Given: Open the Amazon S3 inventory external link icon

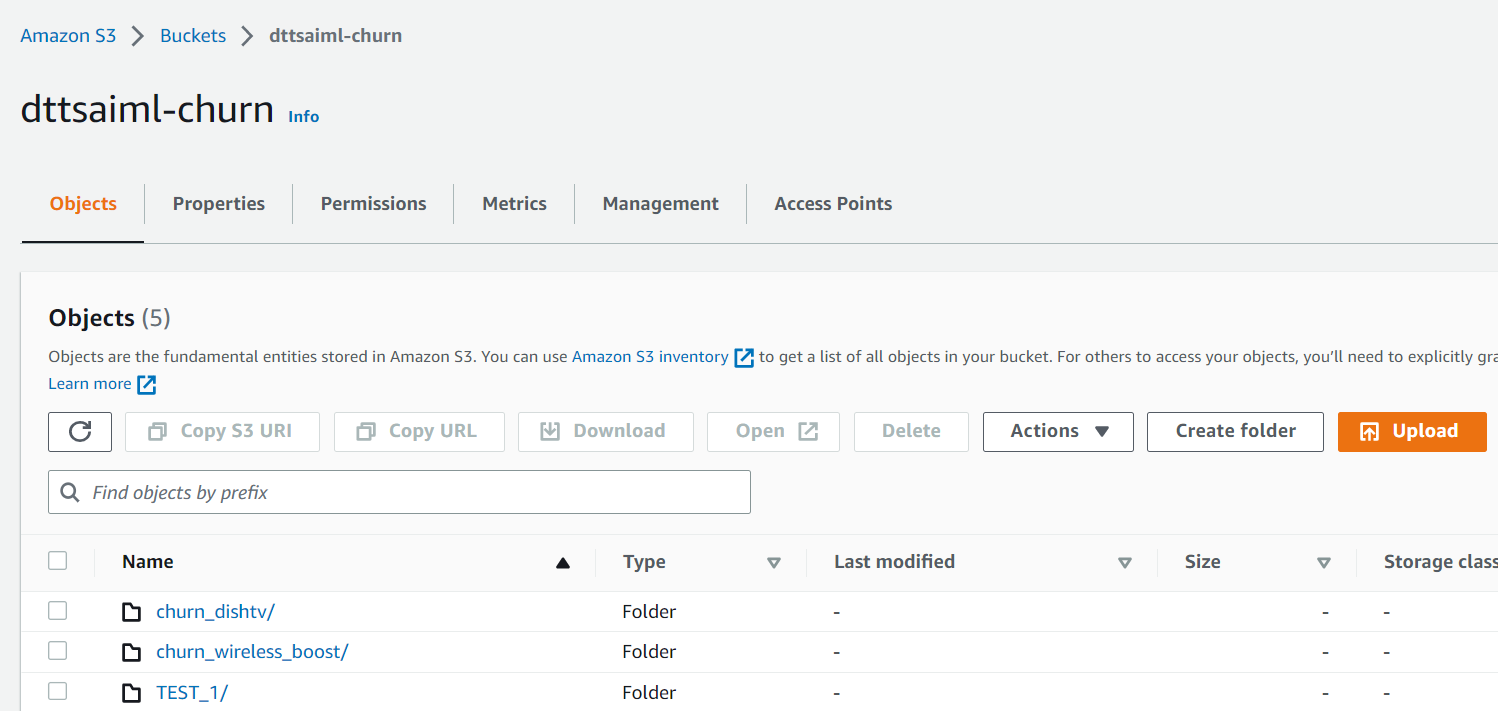Looking at the screenshot, I should [743, 356].
